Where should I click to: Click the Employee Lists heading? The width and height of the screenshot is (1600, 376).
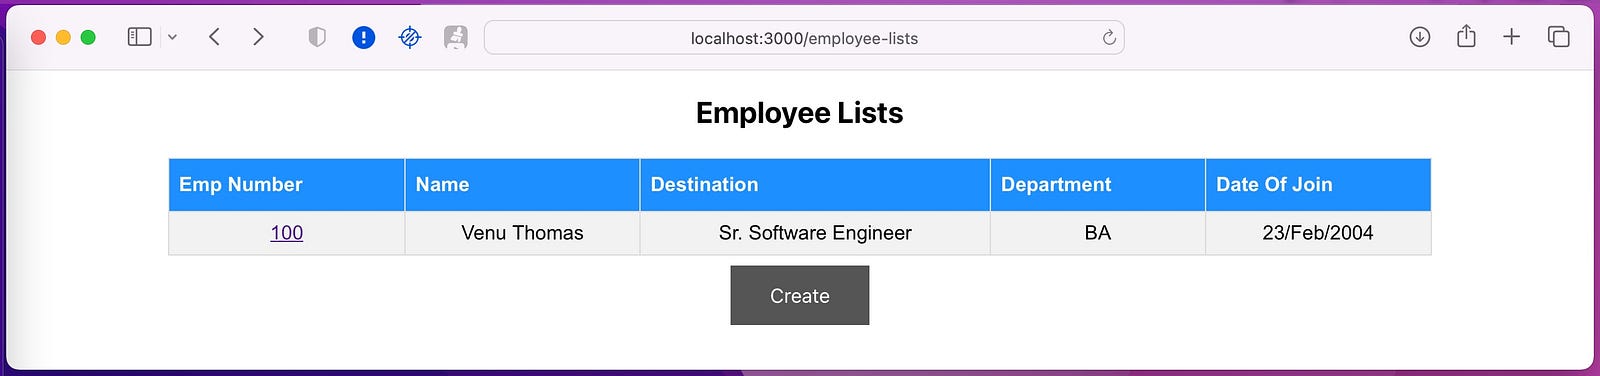coord(800,113)
